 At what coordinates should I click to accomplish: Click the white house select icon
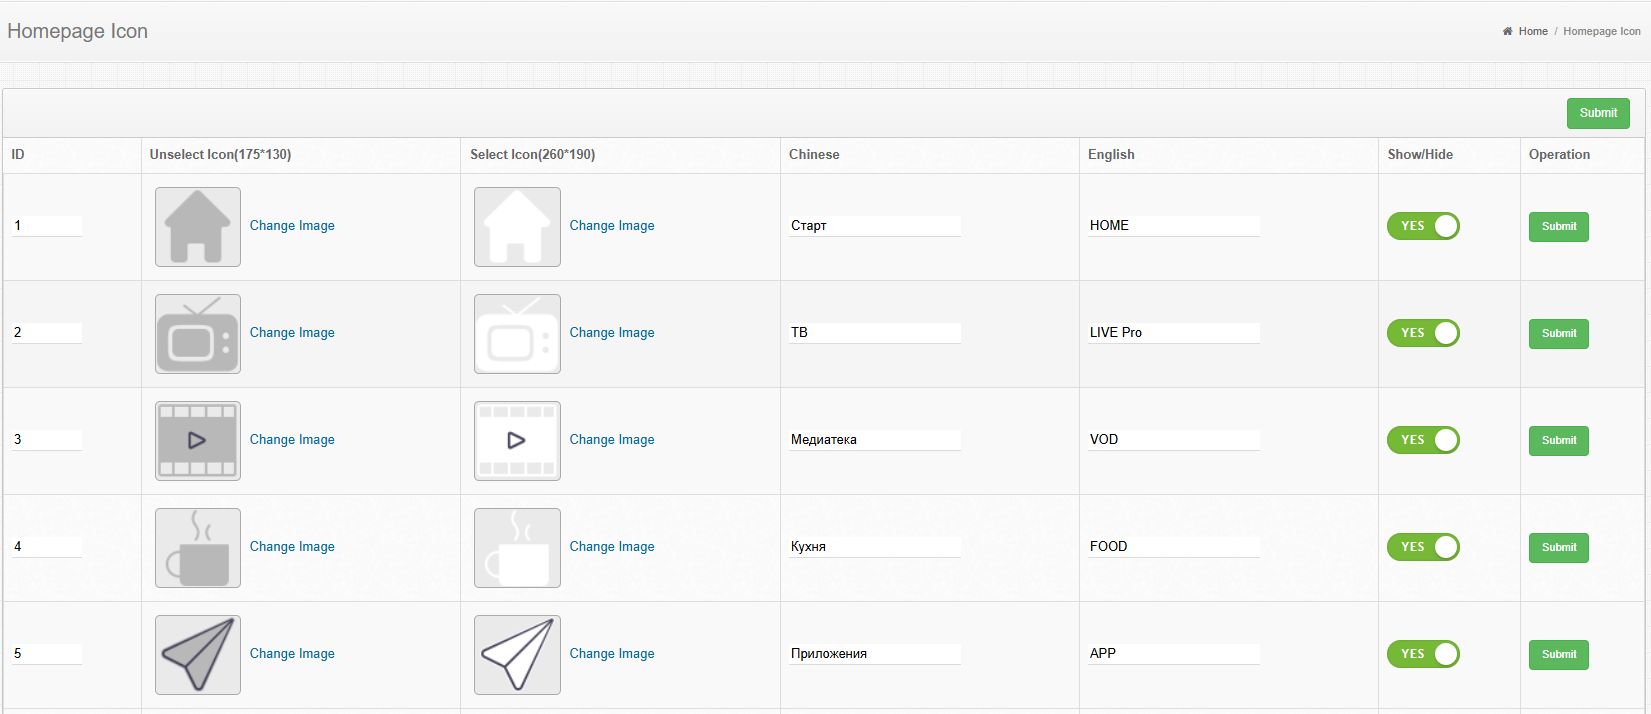tap(517, 227)
